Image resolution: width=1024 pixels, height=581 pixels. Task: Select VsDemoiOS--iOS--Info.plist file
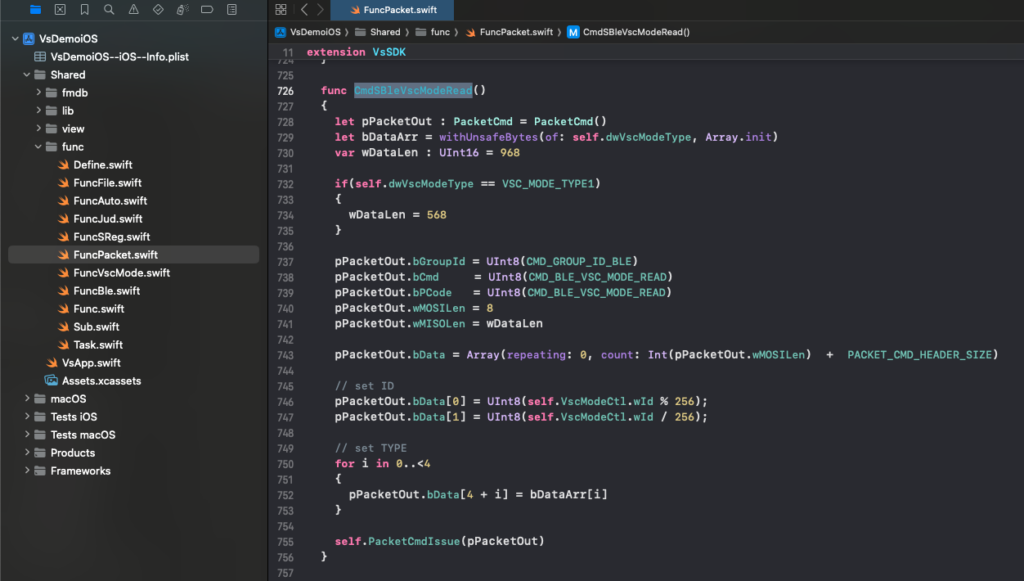click(119, 57)
